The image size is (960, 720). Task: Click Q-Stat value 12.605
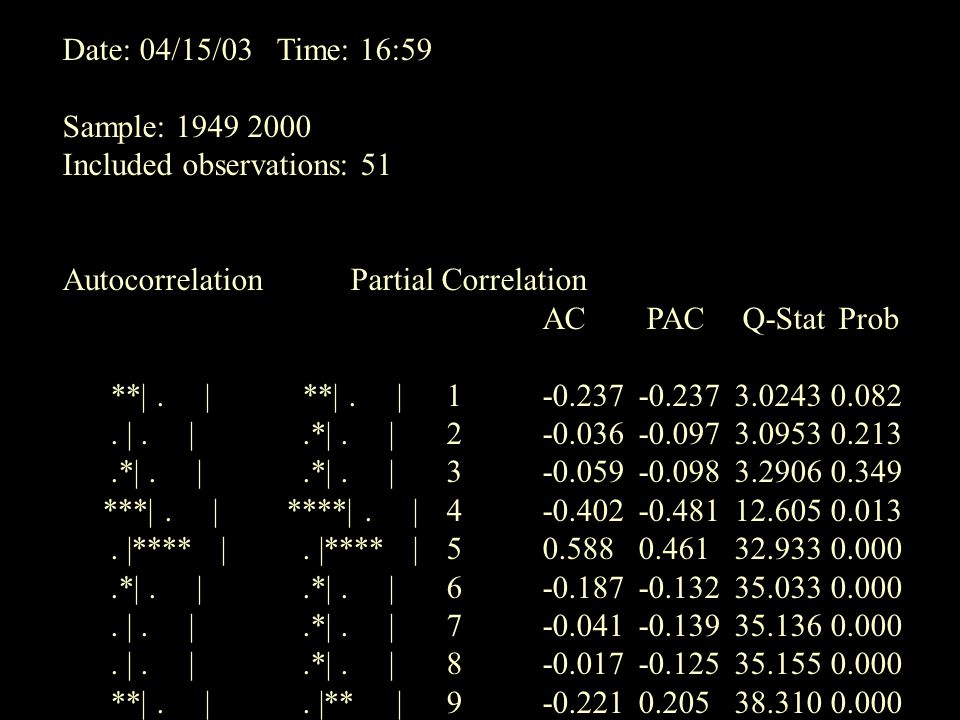coord(778,511)
